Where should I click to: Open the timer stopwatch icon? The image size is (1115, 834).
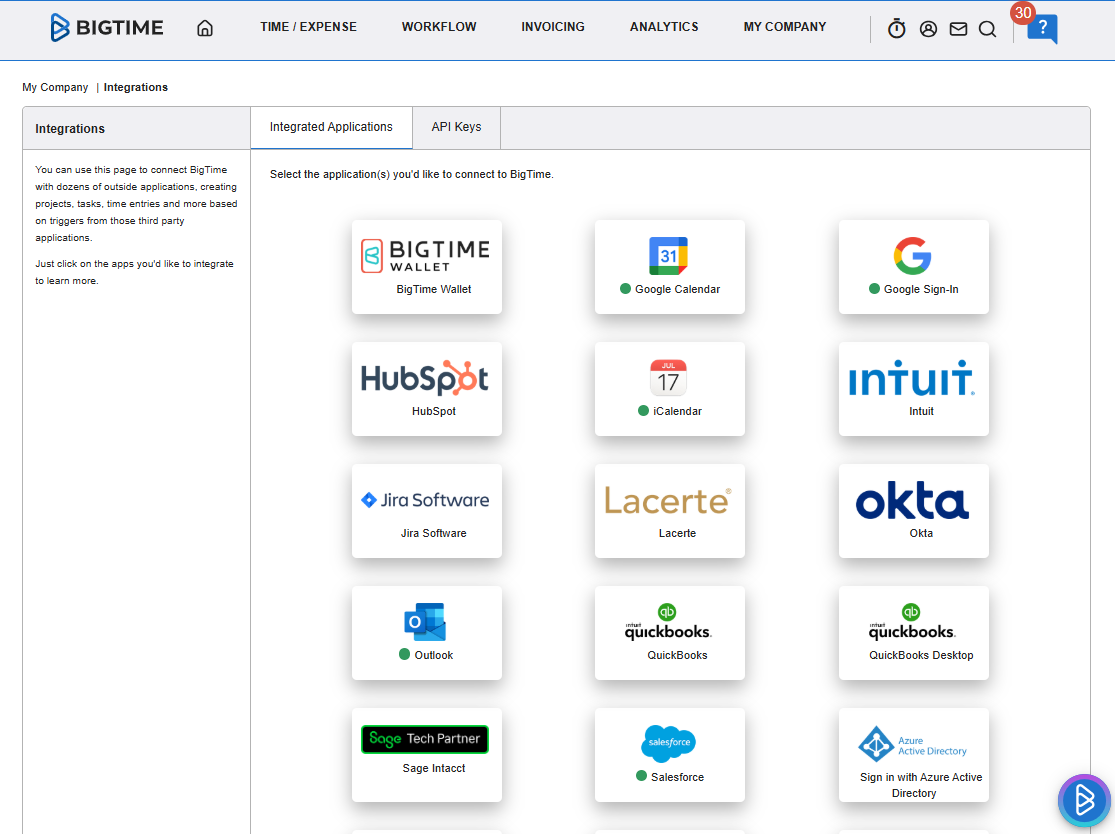coord(897,28)
